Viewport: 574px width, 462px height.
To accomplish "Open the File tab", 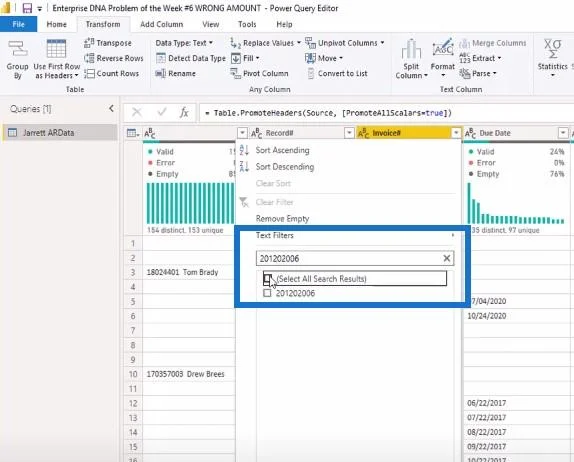I will click(18, 24).
